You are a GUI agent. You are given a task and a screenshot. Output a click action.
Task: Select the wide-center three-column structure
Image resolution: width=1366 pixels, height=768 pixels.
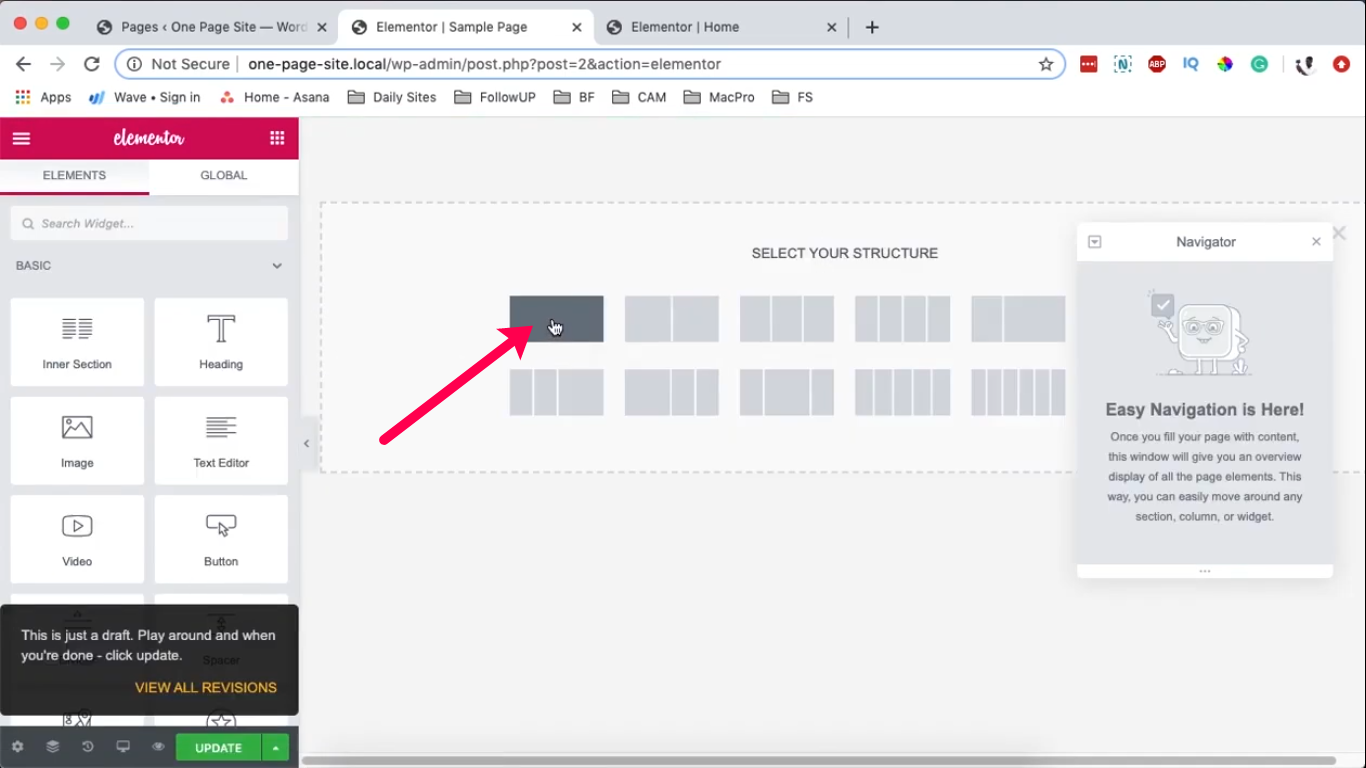click(x=787, y=392)
